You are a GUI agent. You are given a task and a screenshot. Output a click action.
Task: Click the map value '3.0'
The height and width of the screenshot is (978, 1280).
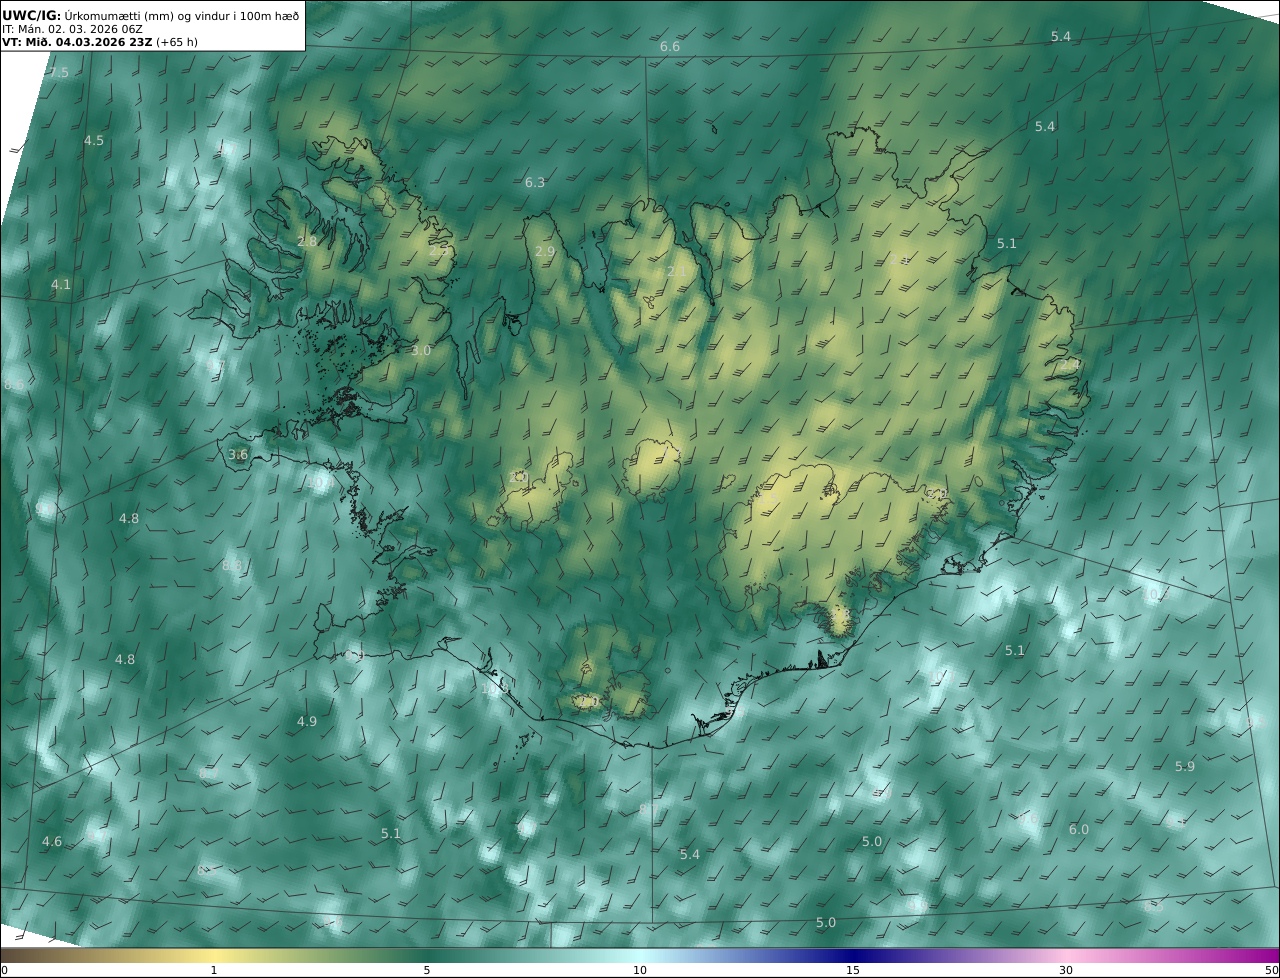coord(421,351)
